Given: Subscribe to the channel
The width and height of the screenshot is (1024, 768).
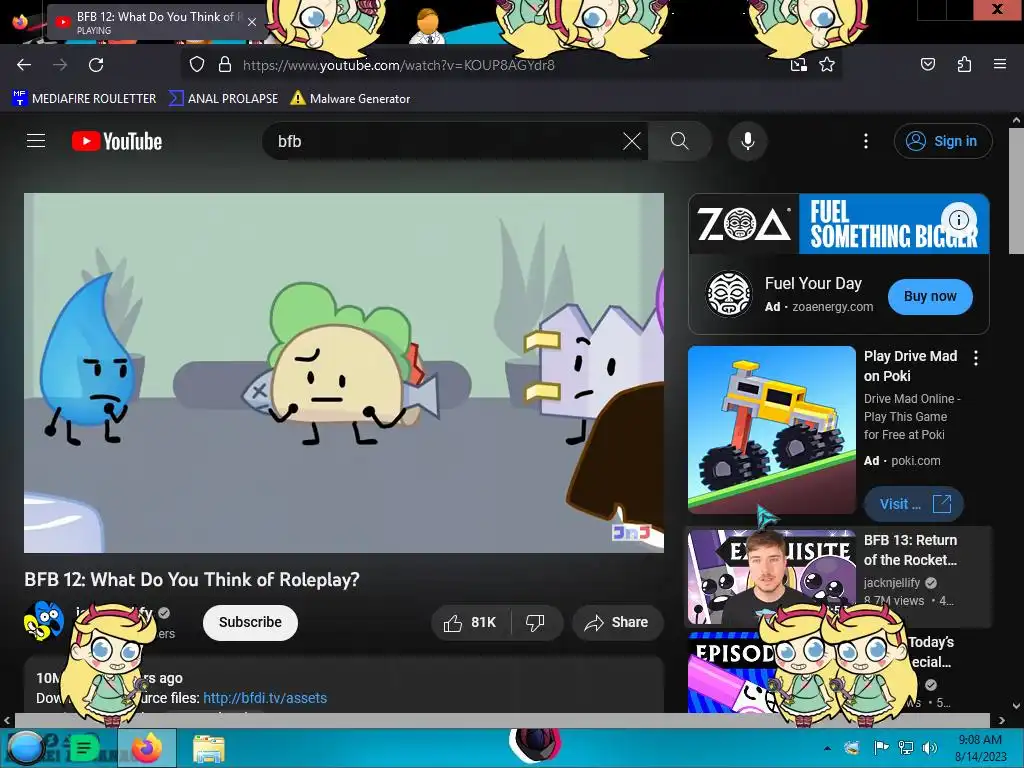Looking at the screenshot, I should (x=250, y=622).
